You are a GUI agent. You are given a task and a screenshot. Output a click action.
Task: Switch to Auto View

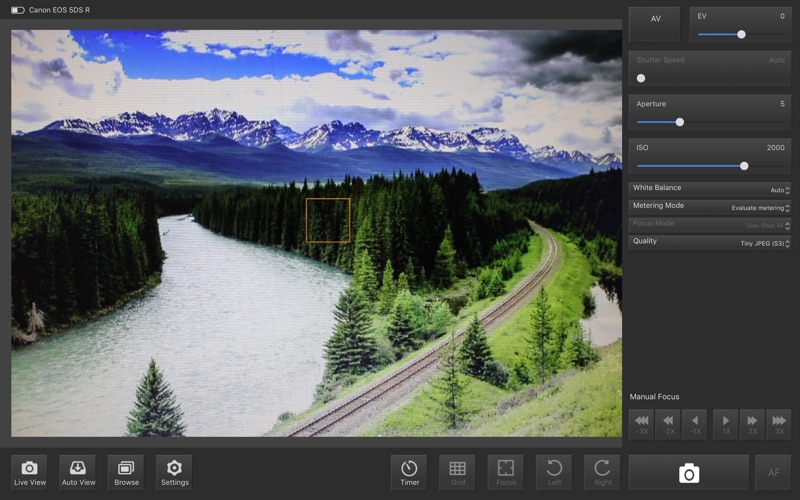(x=78, y=473)
